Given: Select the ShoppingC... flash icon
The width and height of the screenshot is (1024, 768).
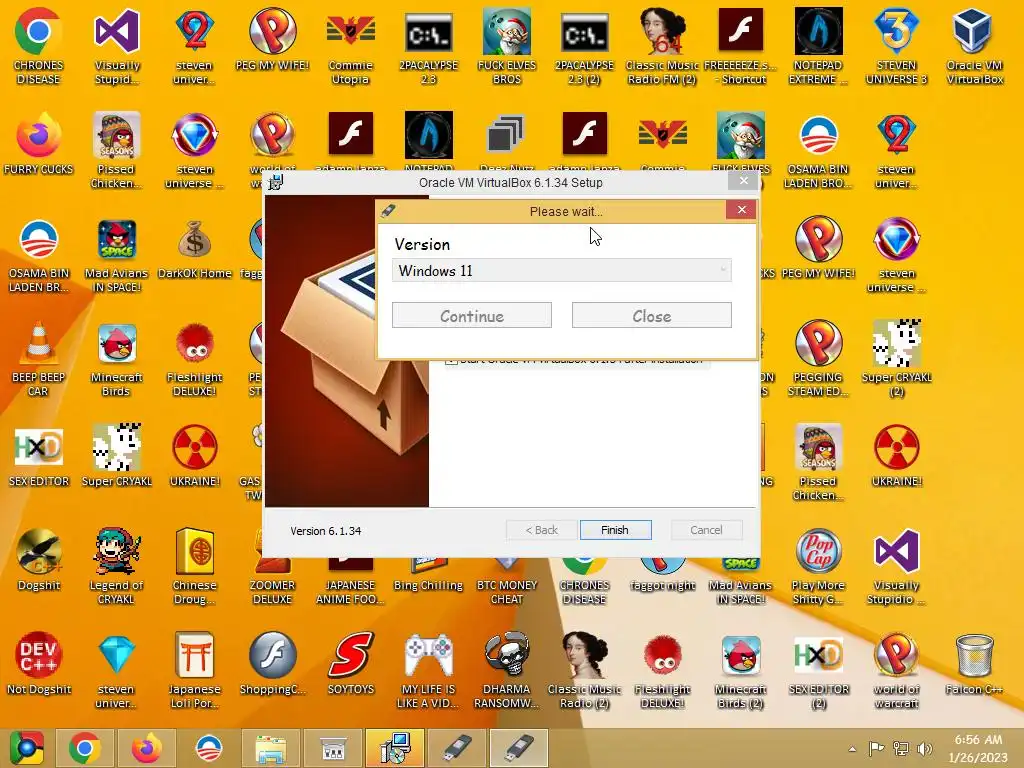Looking at the screenshot, I should pos(272,663).
